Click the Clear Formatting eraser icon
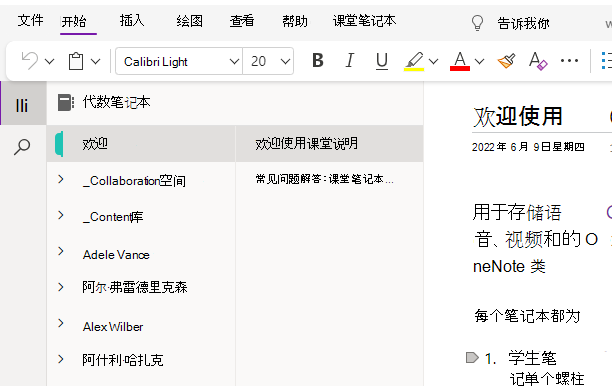The width and height of the screenshot is (612, 386). (538, 61)
